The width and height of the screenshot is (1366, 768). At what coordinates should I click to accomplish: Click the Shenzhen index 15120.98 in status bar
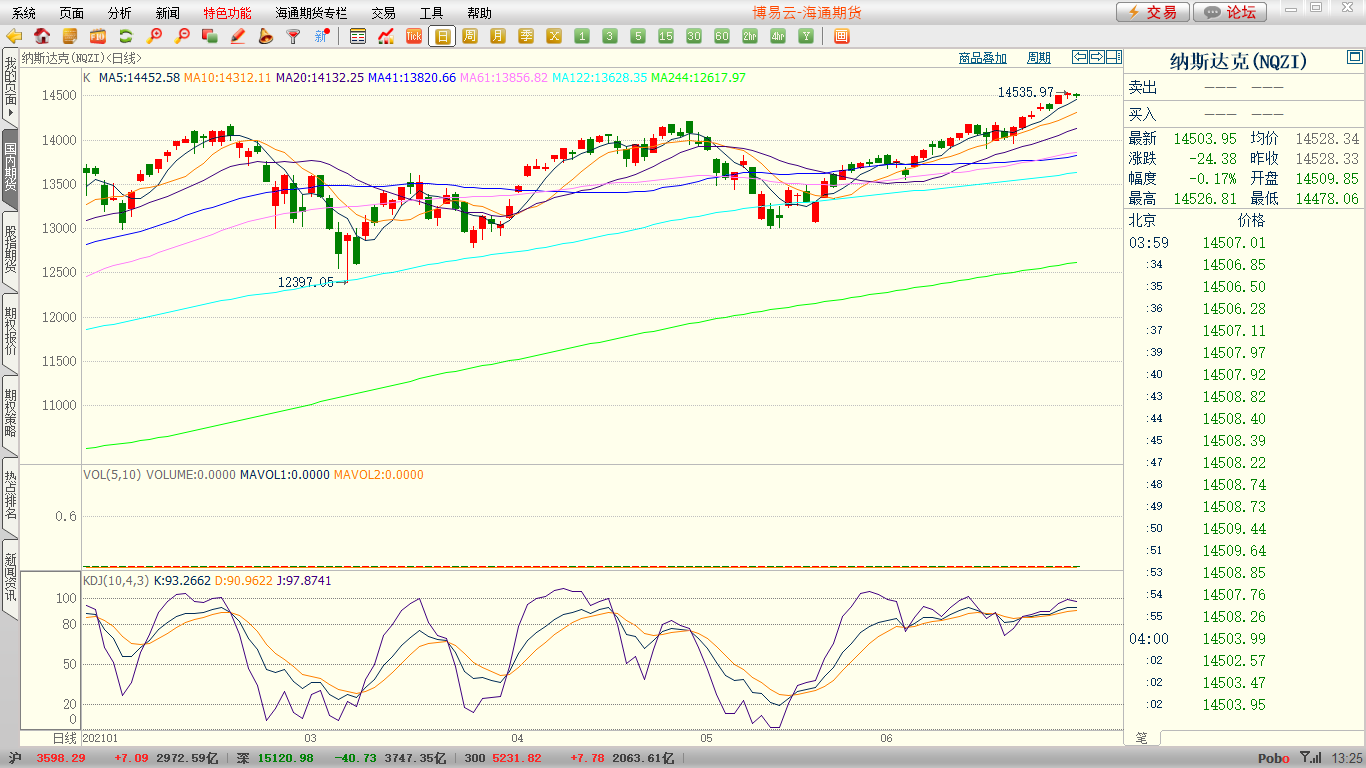[286, 758]
